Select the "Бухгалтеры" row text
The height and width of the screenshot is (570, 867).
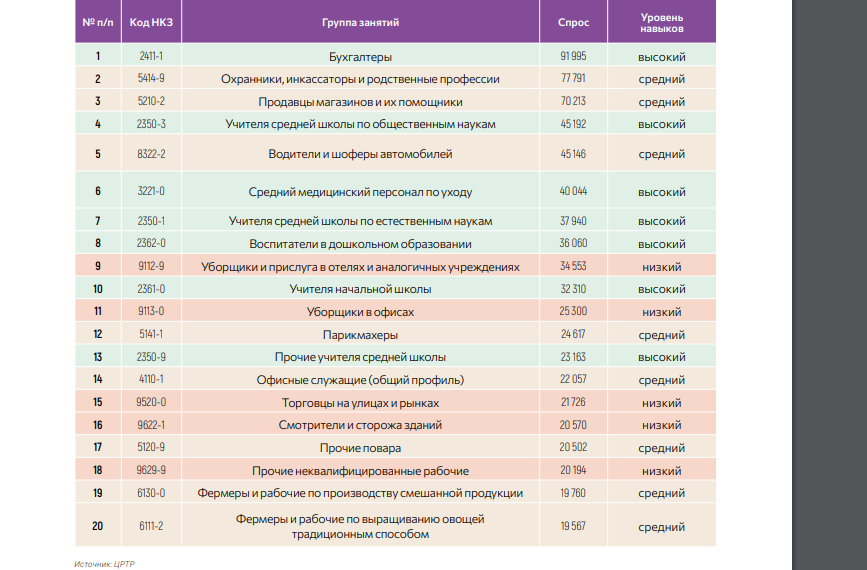360,57
